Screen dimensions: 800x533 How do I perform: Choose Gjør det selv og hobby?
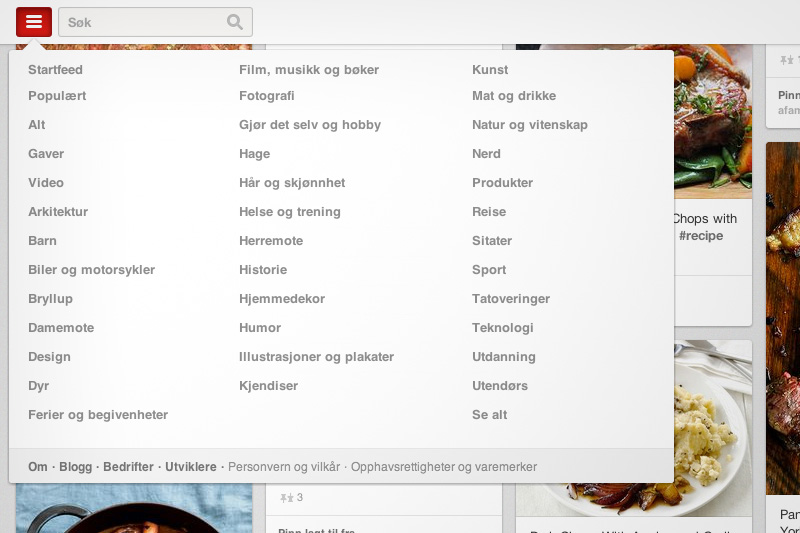pos(310,125)
